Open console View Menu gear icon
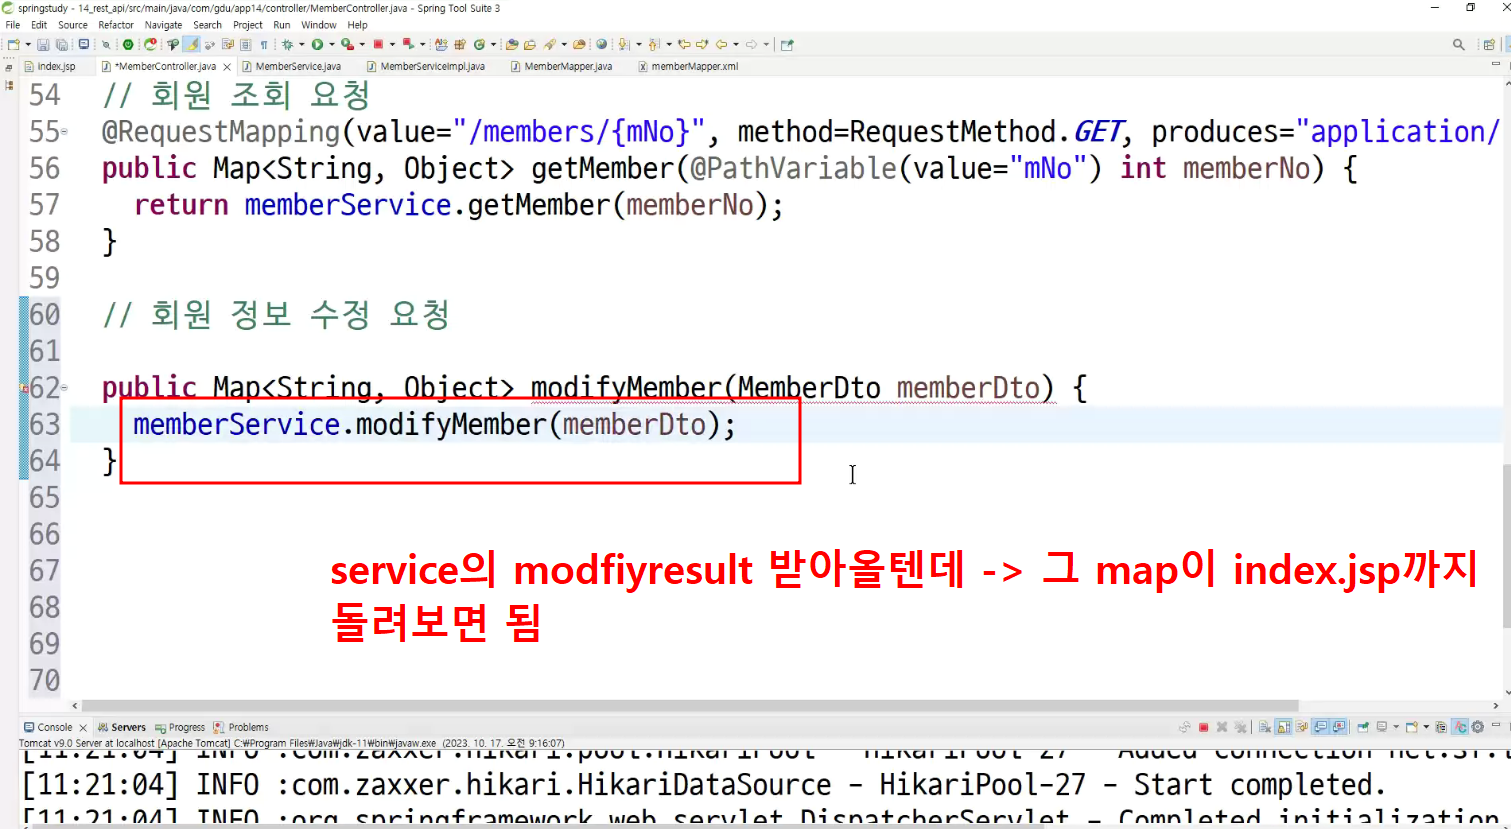The image size is (1511, 829). 1477,727
